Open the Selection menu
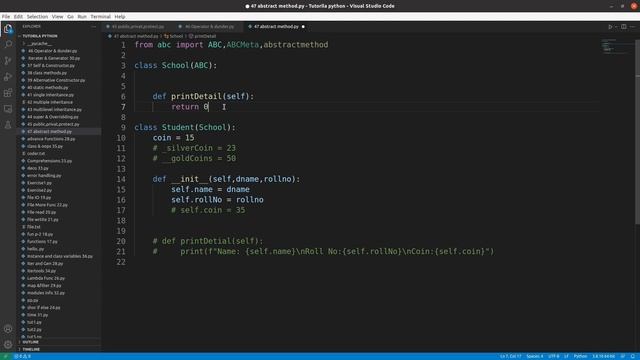 pyautogui.click(x=37, y=17)
